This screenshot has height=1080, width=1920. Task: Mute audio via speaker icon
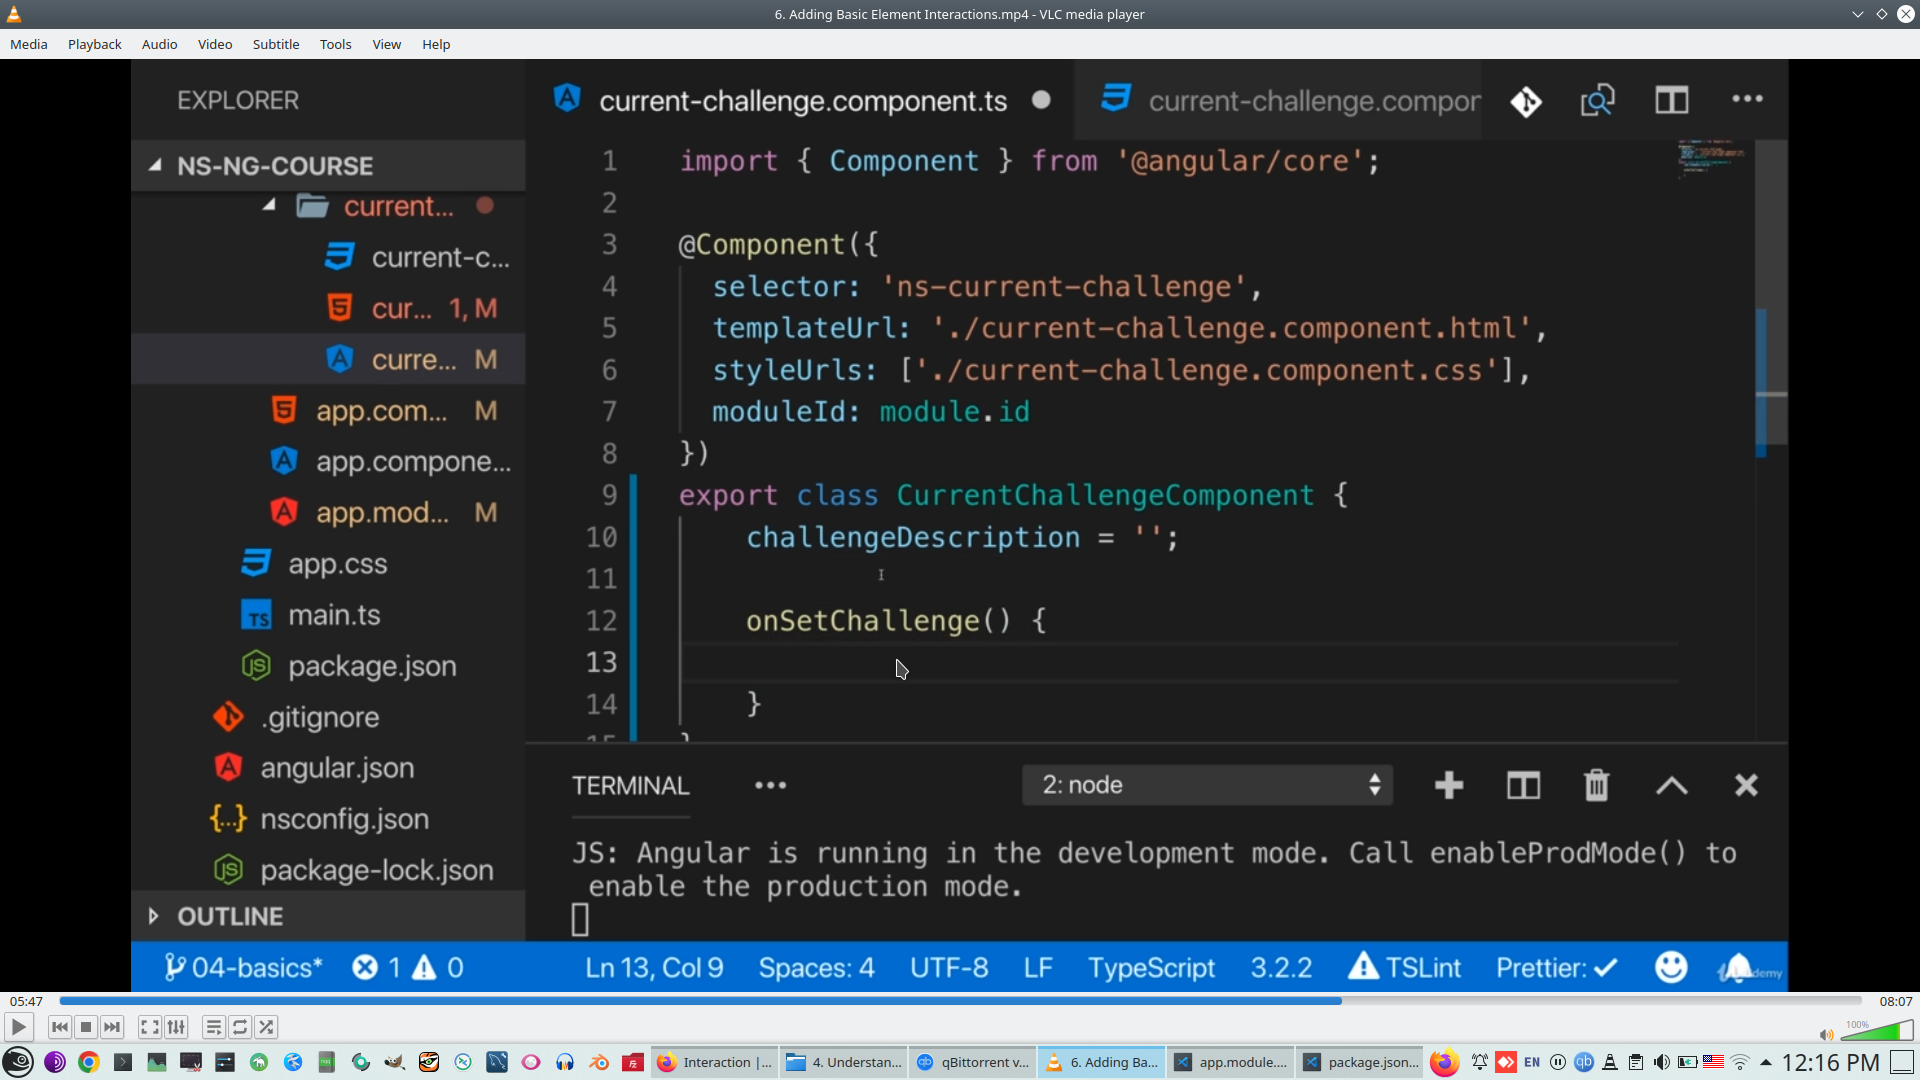1826,1035
